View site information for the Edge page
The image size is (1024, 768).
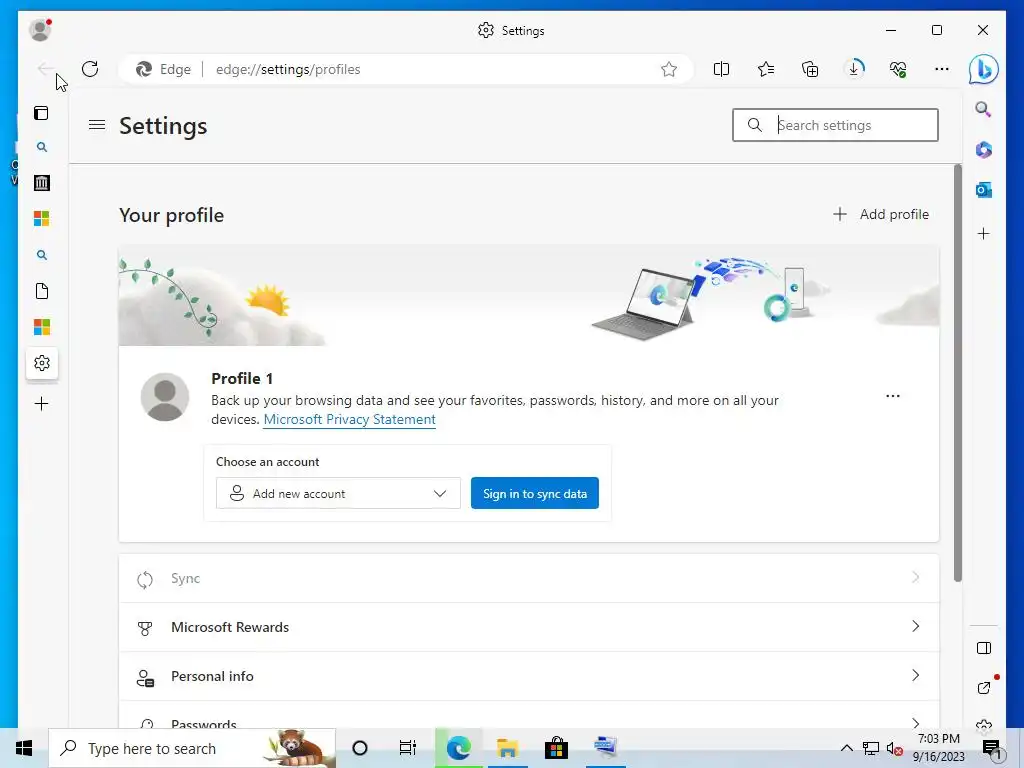point(163,69)
